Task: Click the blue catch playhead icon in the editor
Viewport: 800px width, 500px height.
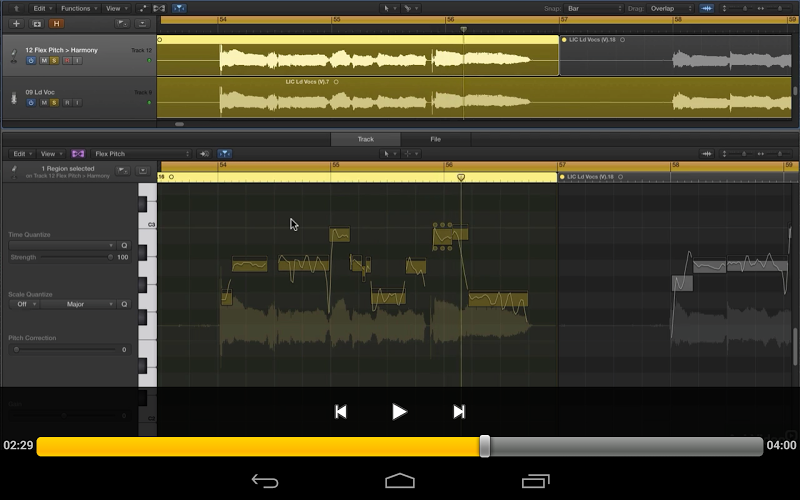Action: click(224, 154)
